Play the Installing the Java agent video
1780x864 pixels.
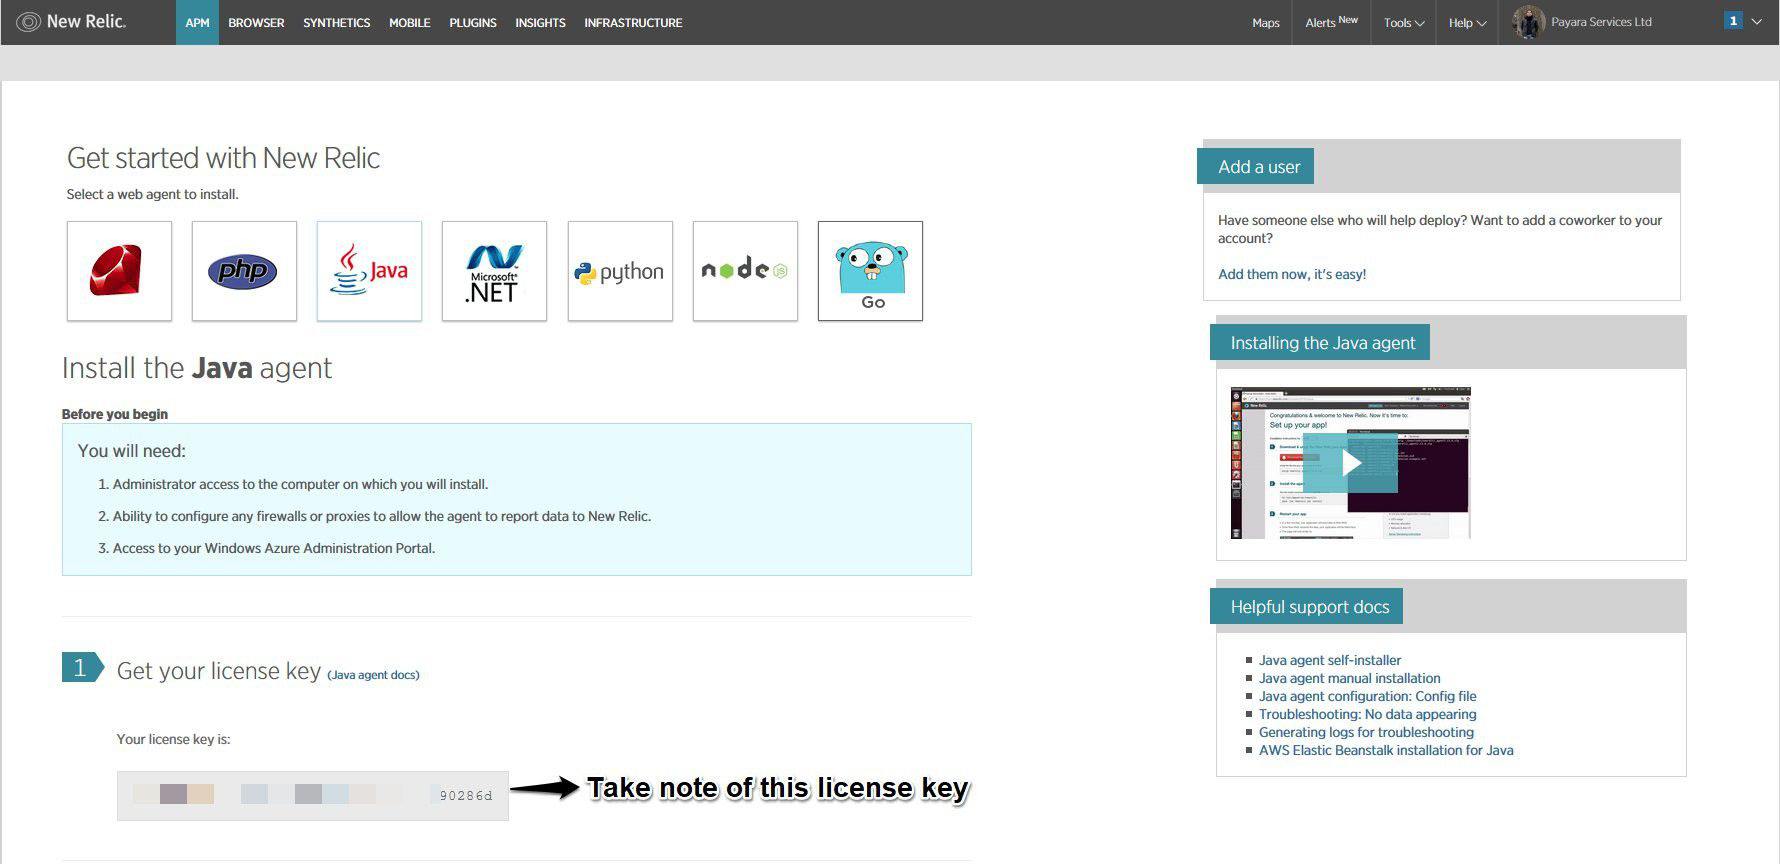tap(1351, 463)
